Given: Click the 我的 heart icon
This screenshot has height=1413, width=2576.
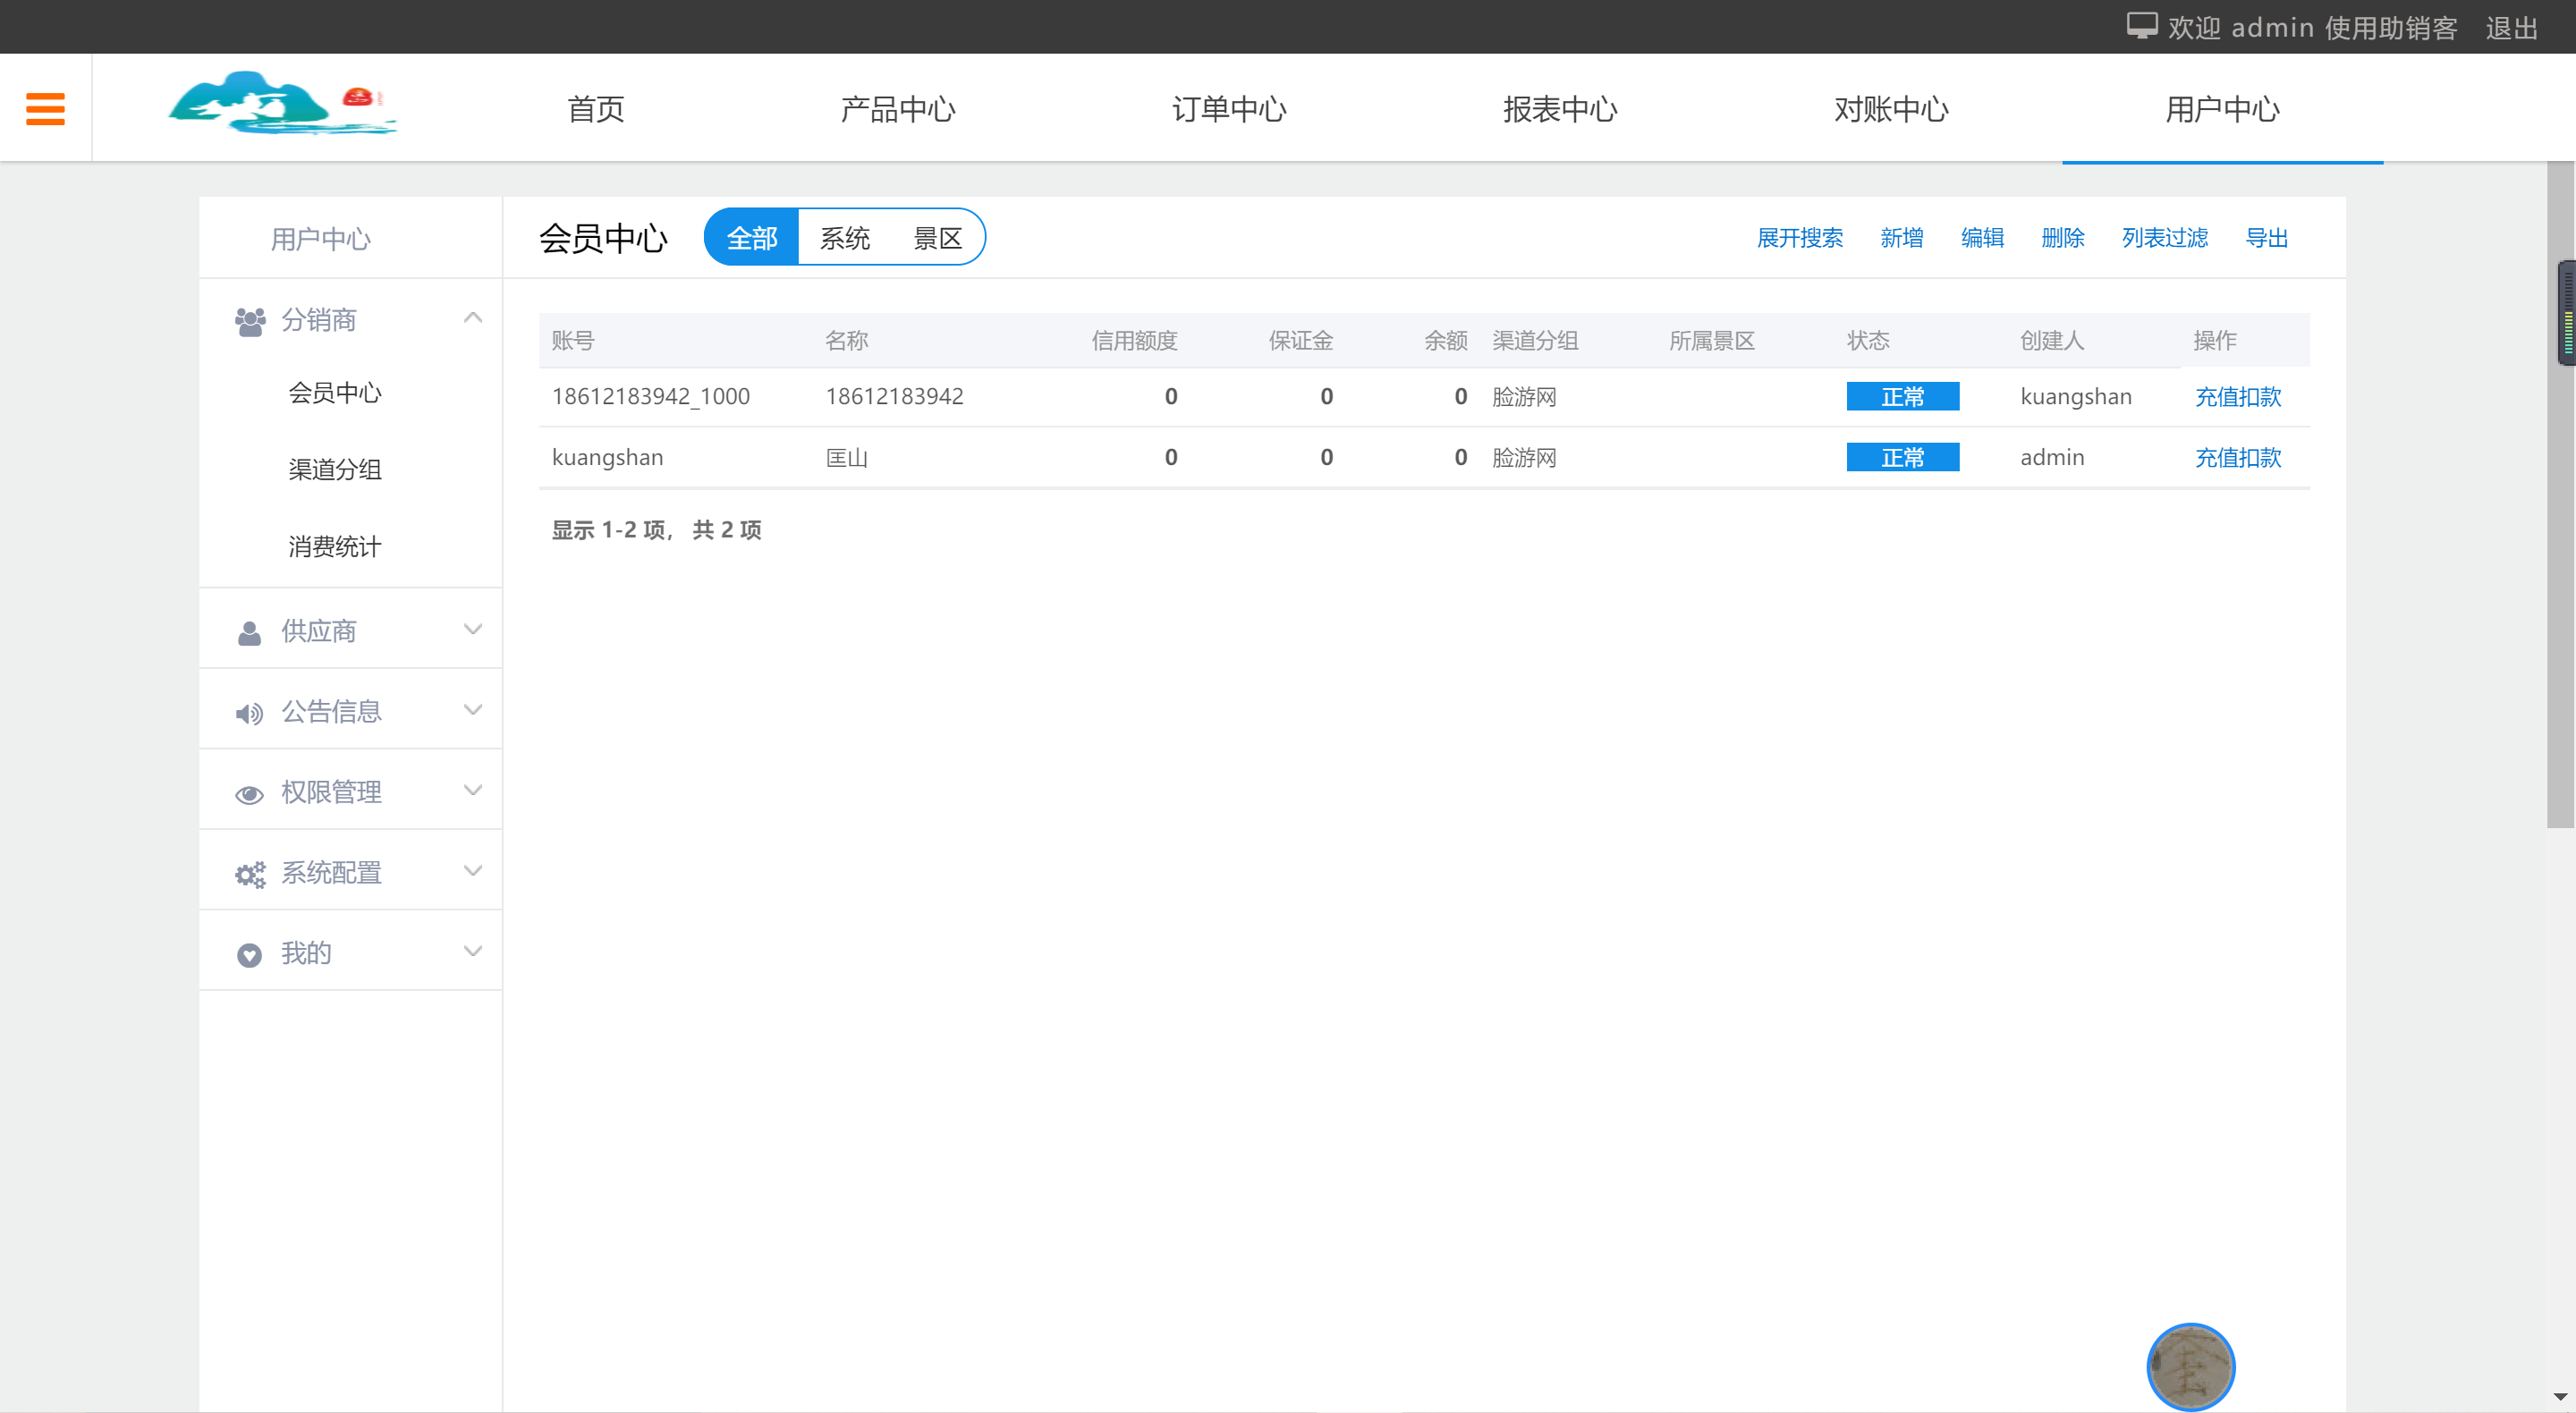Looking at the screenshot, I should tap(249, 955).
